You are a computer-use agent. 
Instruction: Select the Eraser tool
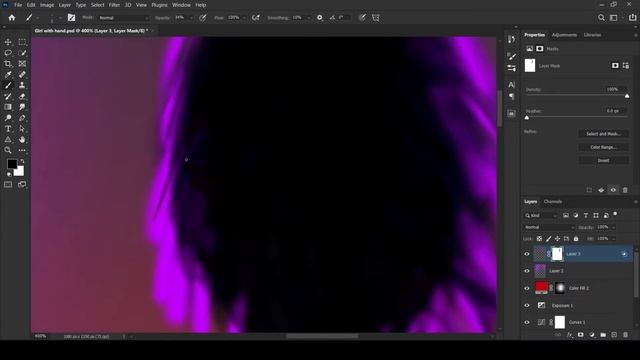pos(22,96)
